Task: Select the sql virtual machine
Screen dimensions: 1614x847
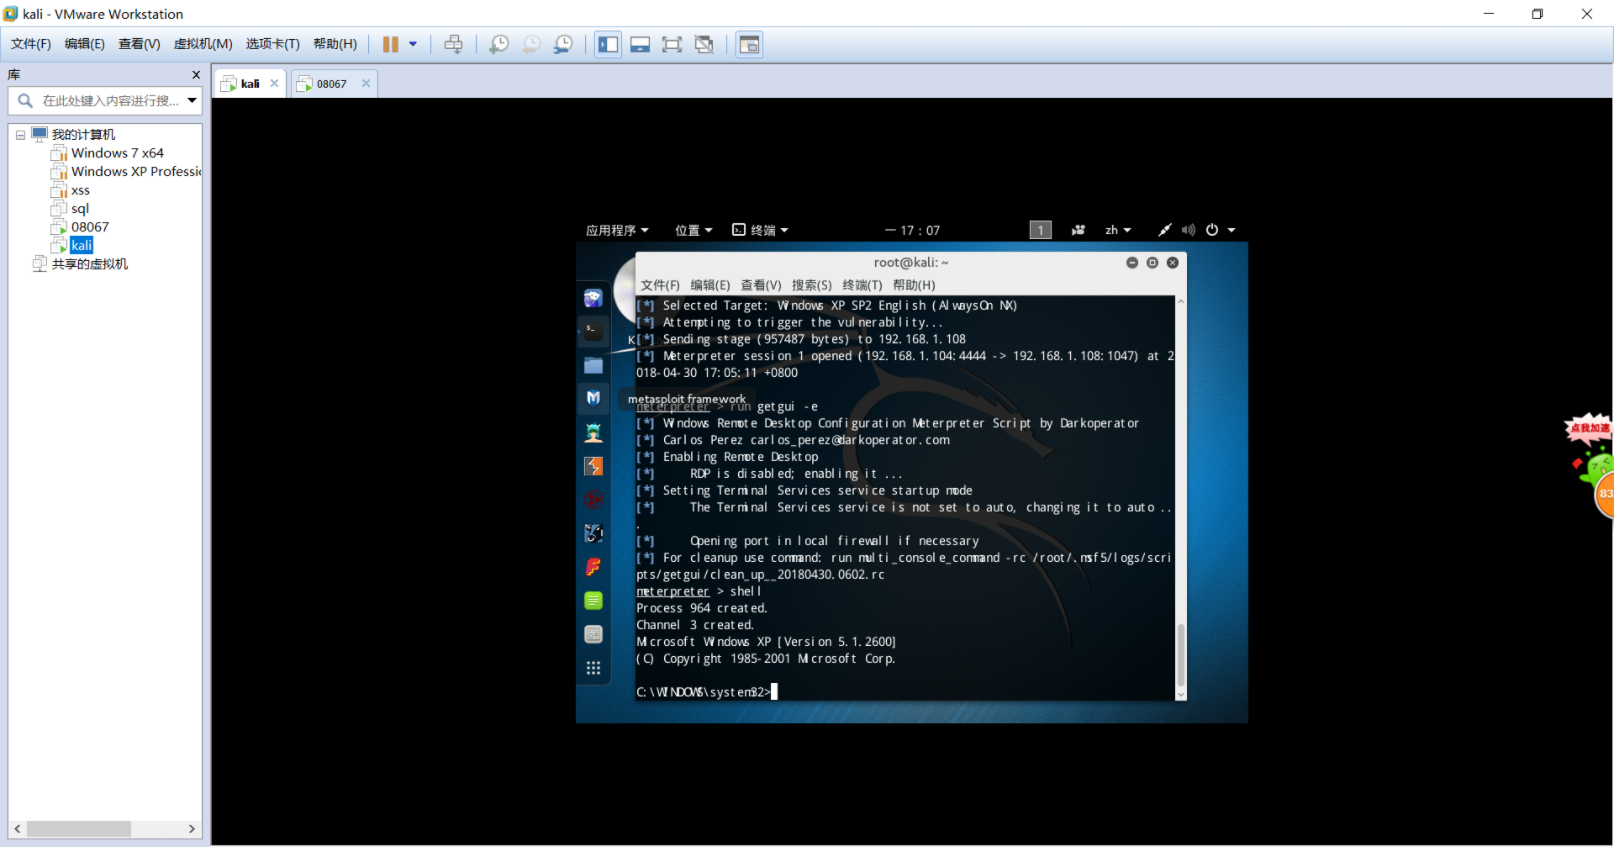Action: tap(80, 208)
